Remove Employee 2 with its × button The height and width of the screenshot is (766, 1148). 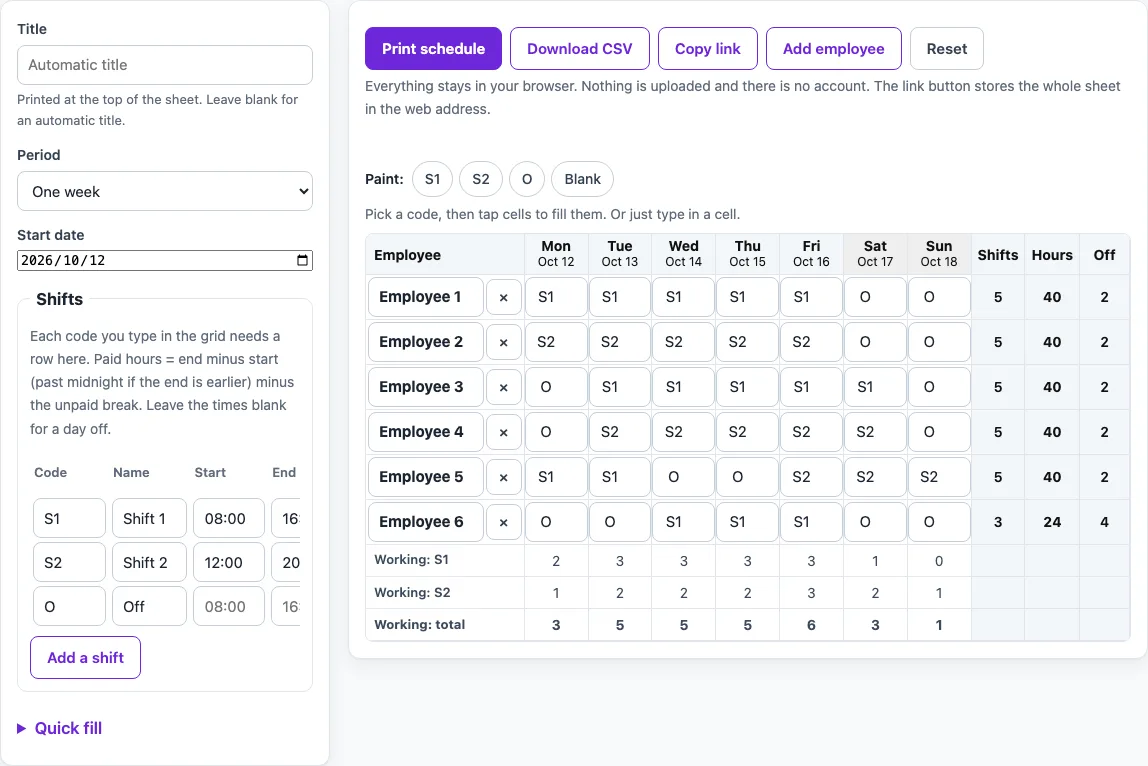pos(504,342)
